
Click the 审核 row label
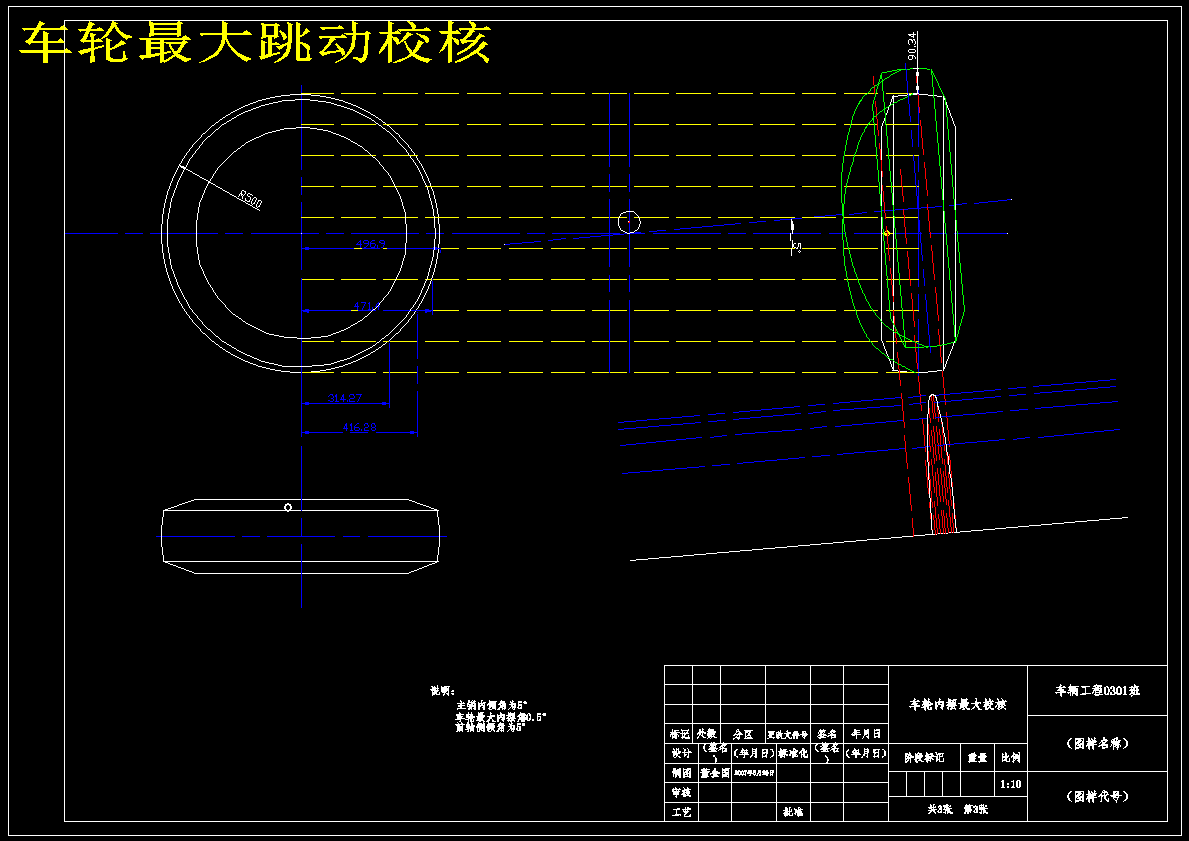tap(681, 792)
